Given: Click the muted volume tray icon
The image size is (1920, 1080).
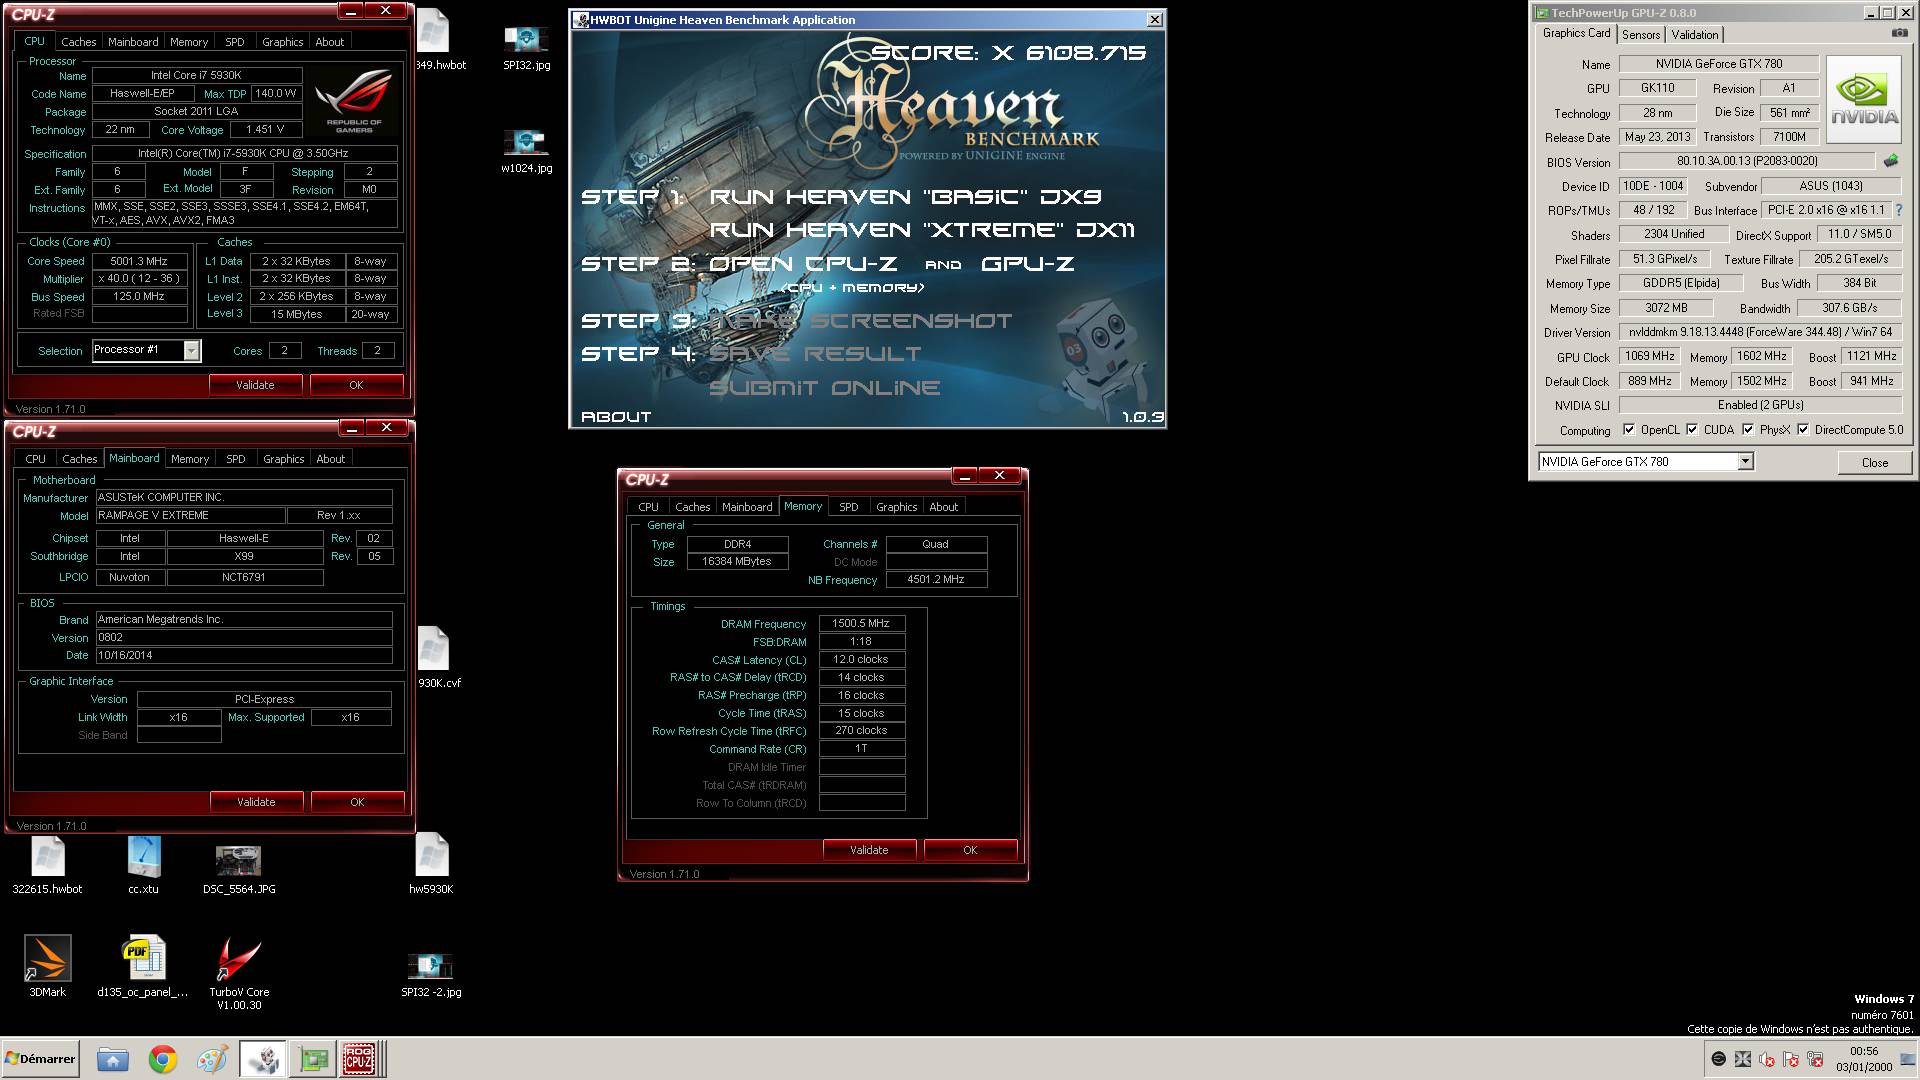Looking at the screenshot, I should click(x=1767, y=1059).
